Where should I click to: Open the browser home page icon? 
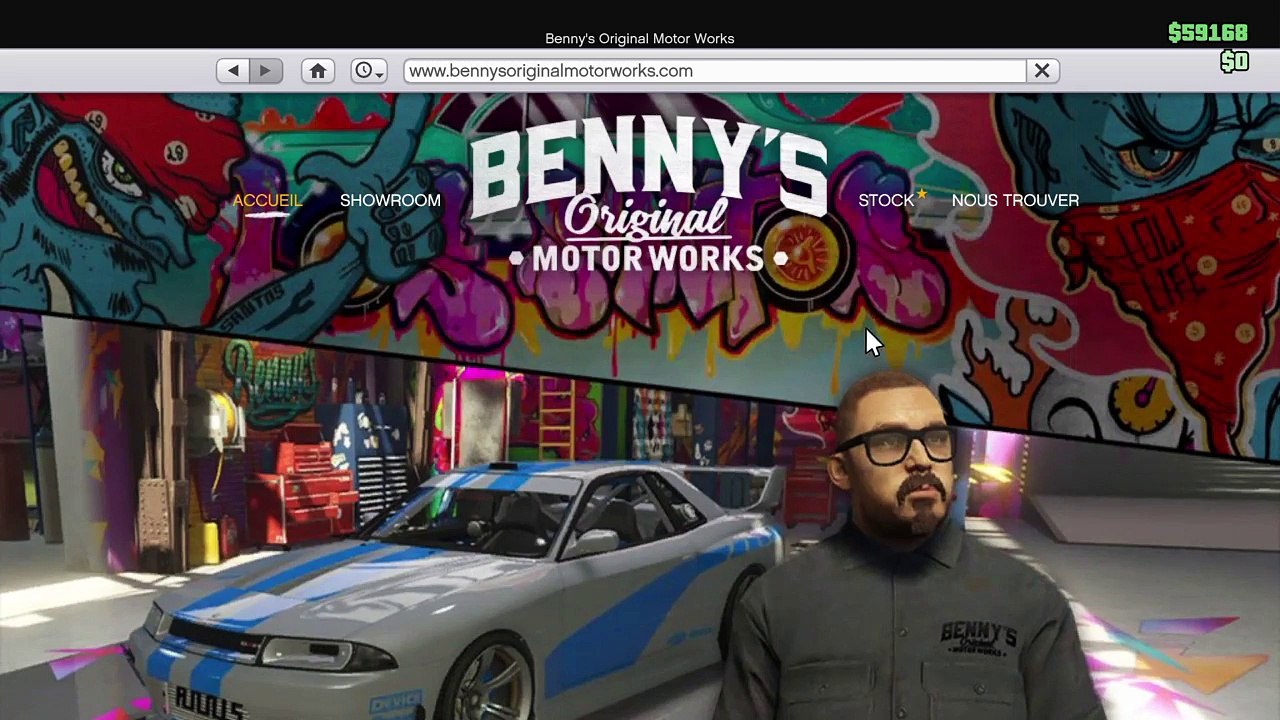tap(318, 71)
